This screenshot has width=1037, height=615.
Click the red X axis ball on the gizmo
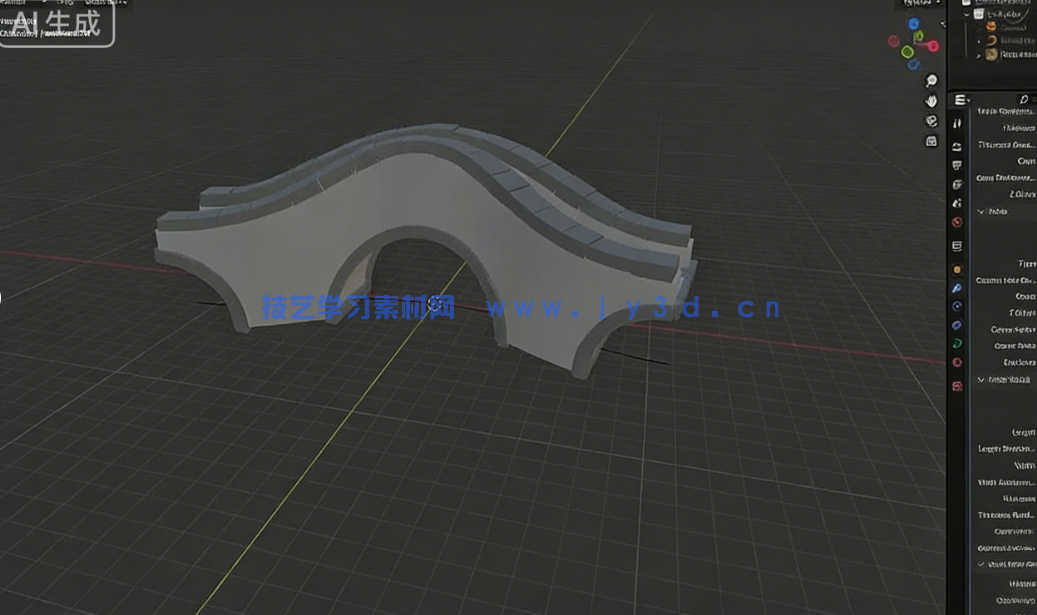tap(935, 45)
